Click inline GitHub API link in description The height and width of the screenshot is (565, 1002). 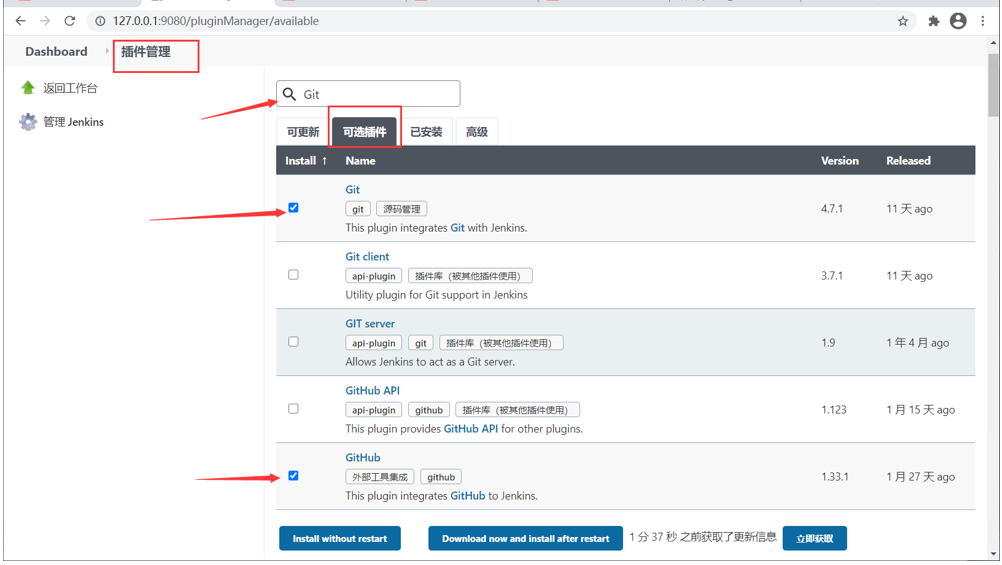(471, 428)
